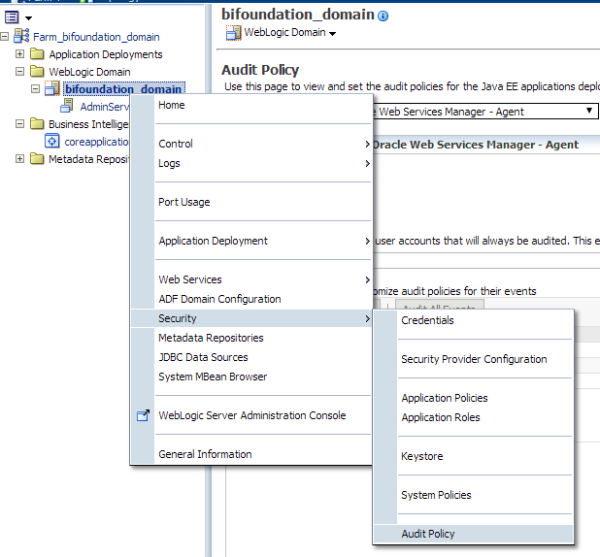
Task: Select the Security menu entry
Action: pos(251,318)
